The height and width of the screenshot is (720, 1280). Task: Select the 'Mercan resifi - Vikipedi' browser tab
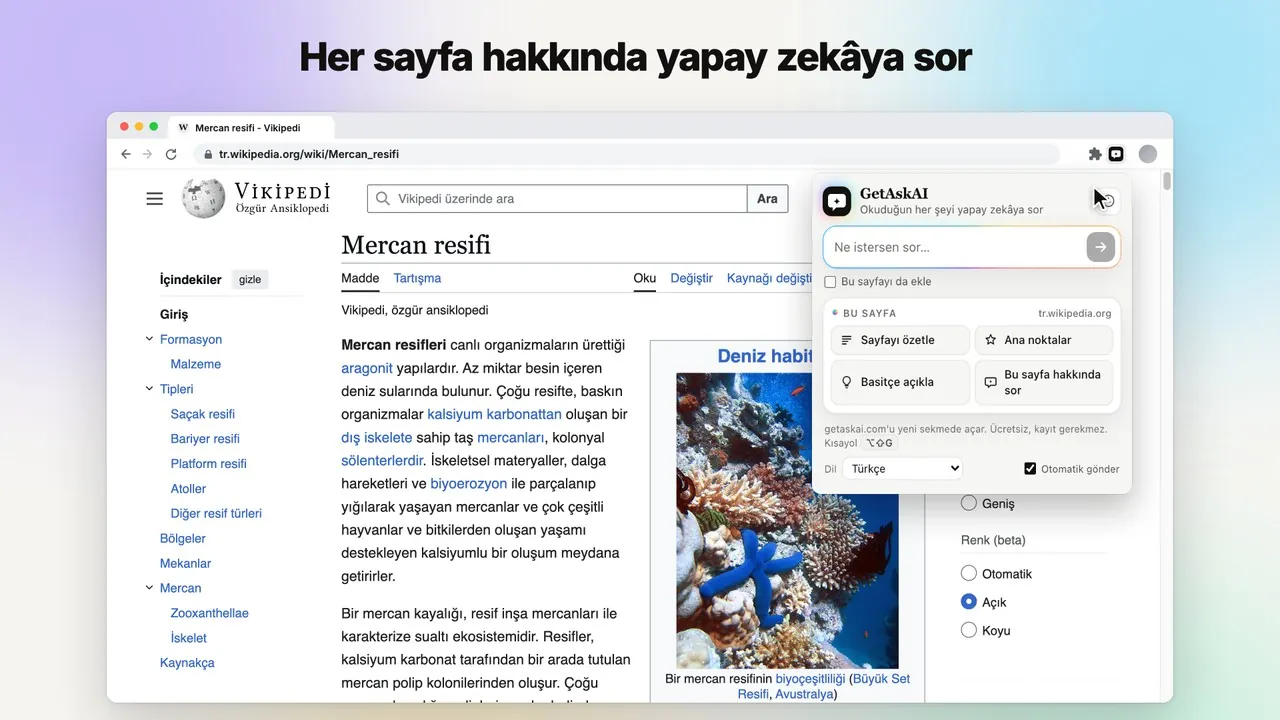pos(252,128)
